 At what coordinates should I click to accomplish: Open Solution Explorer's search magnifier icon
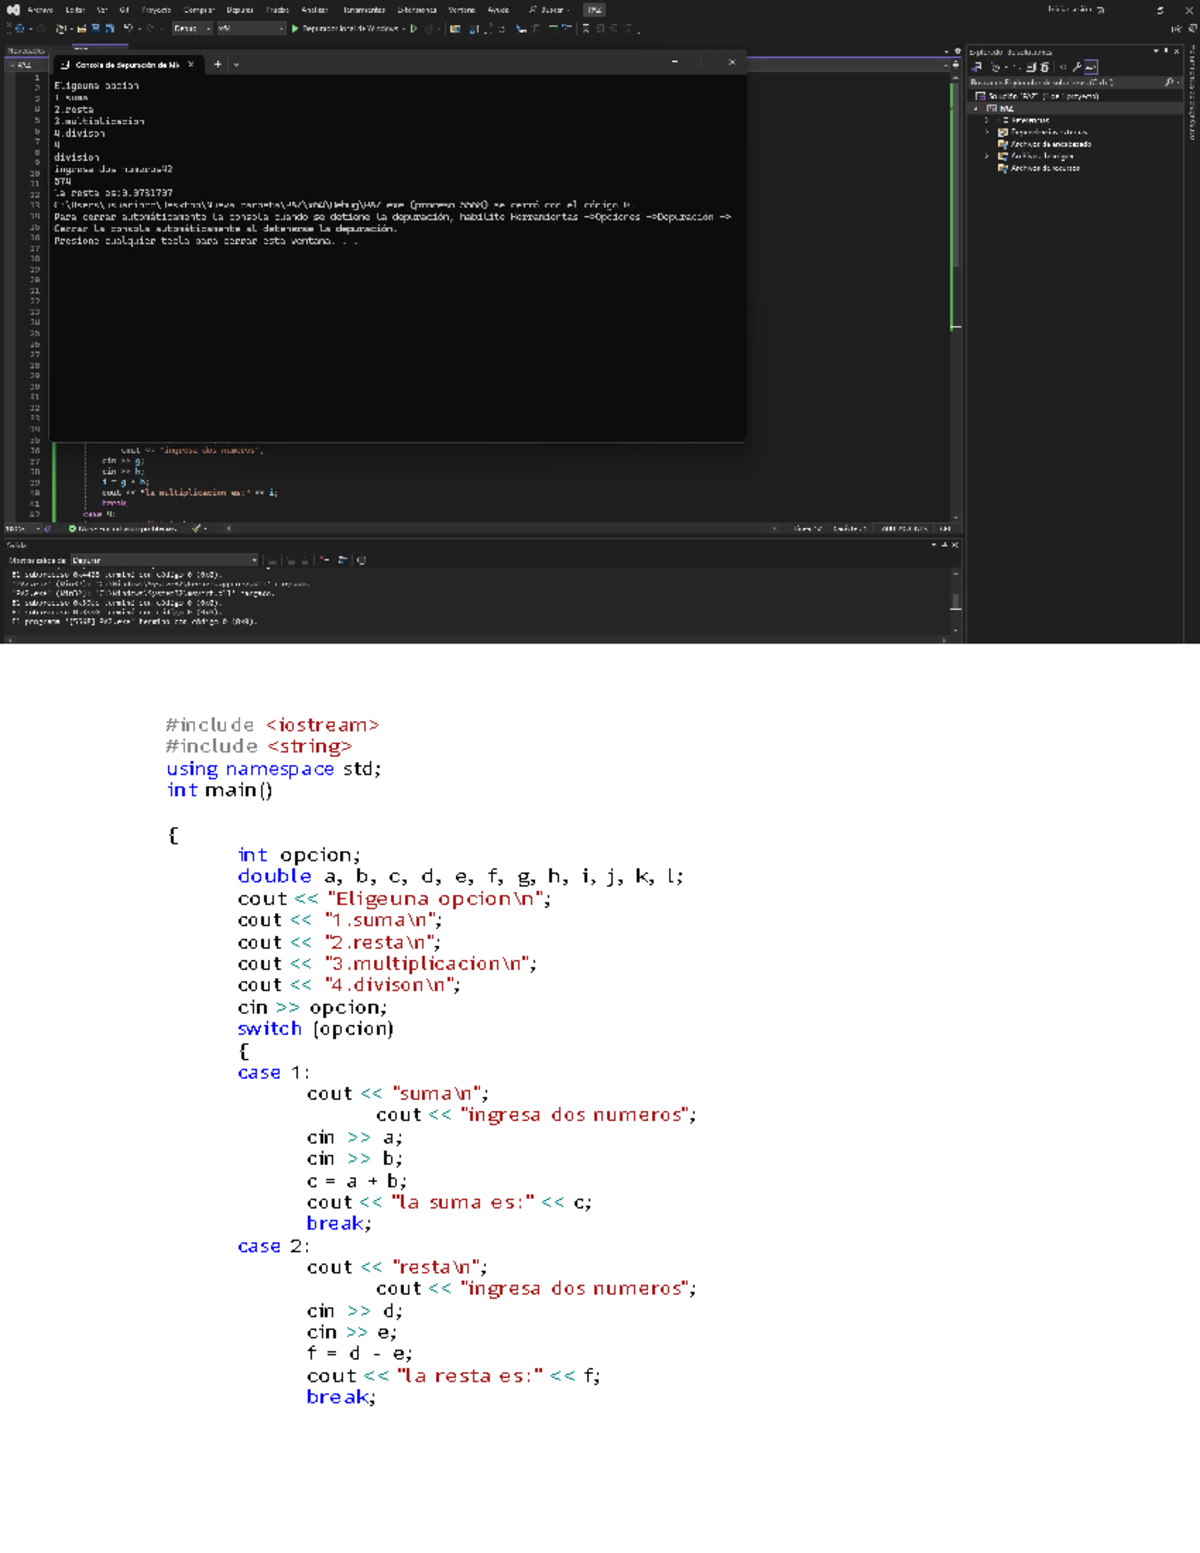point(1169,81)
